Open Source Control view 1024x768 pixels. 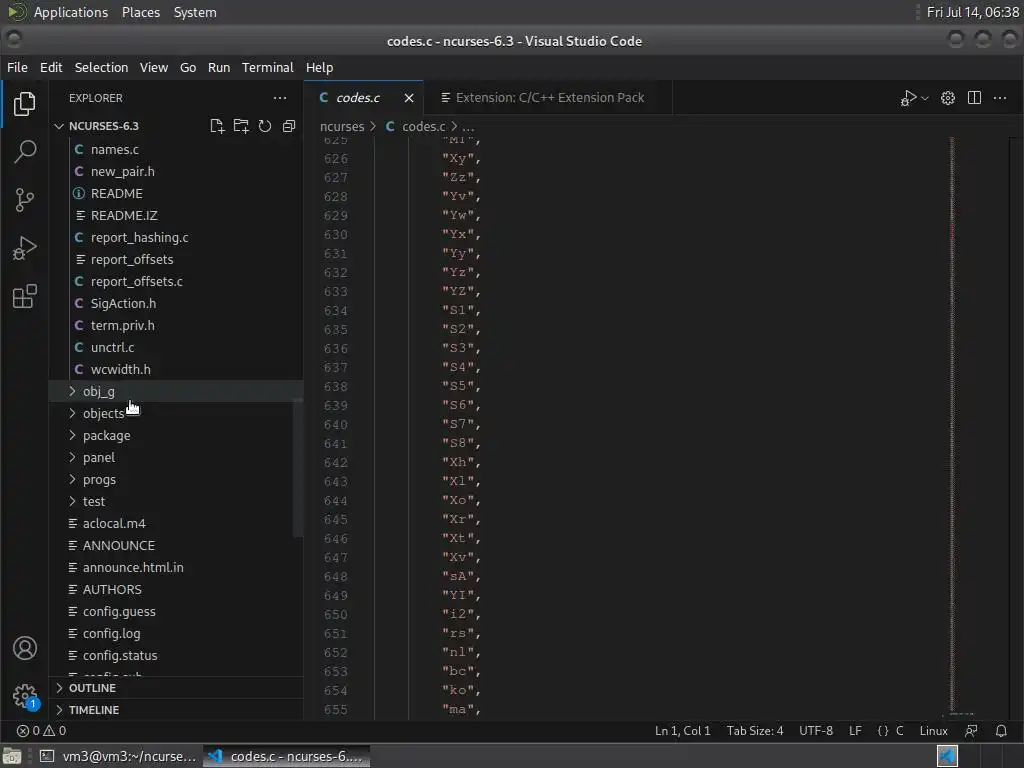point(24,200)
